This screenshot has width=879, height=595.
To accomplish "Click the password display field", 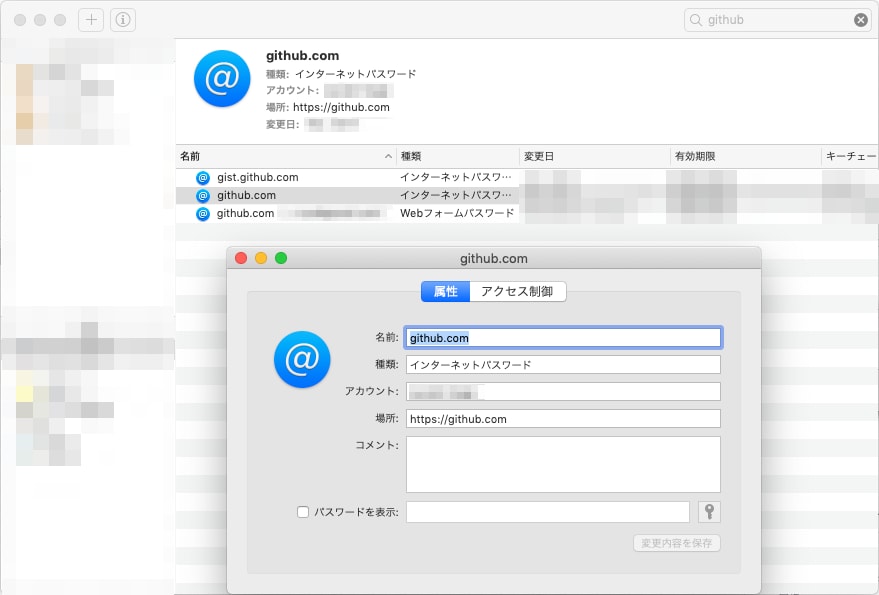I will 548,512.
